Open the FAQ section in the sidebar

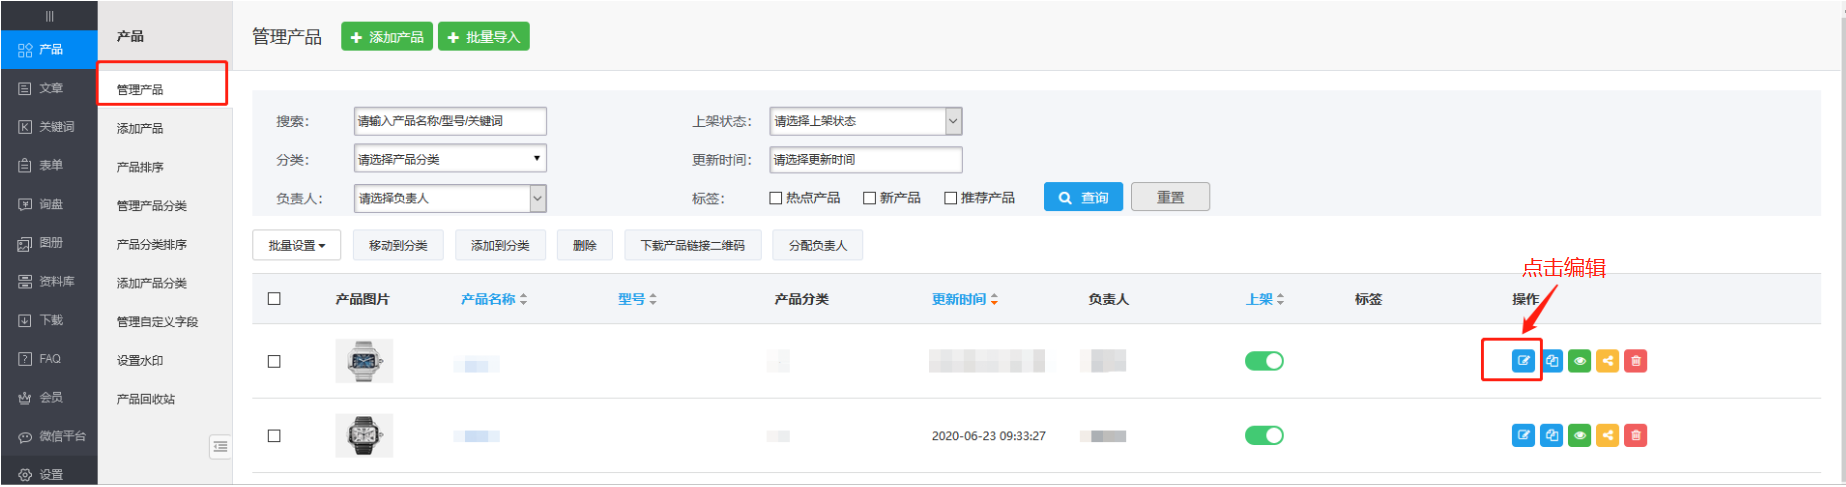(49, 359)
